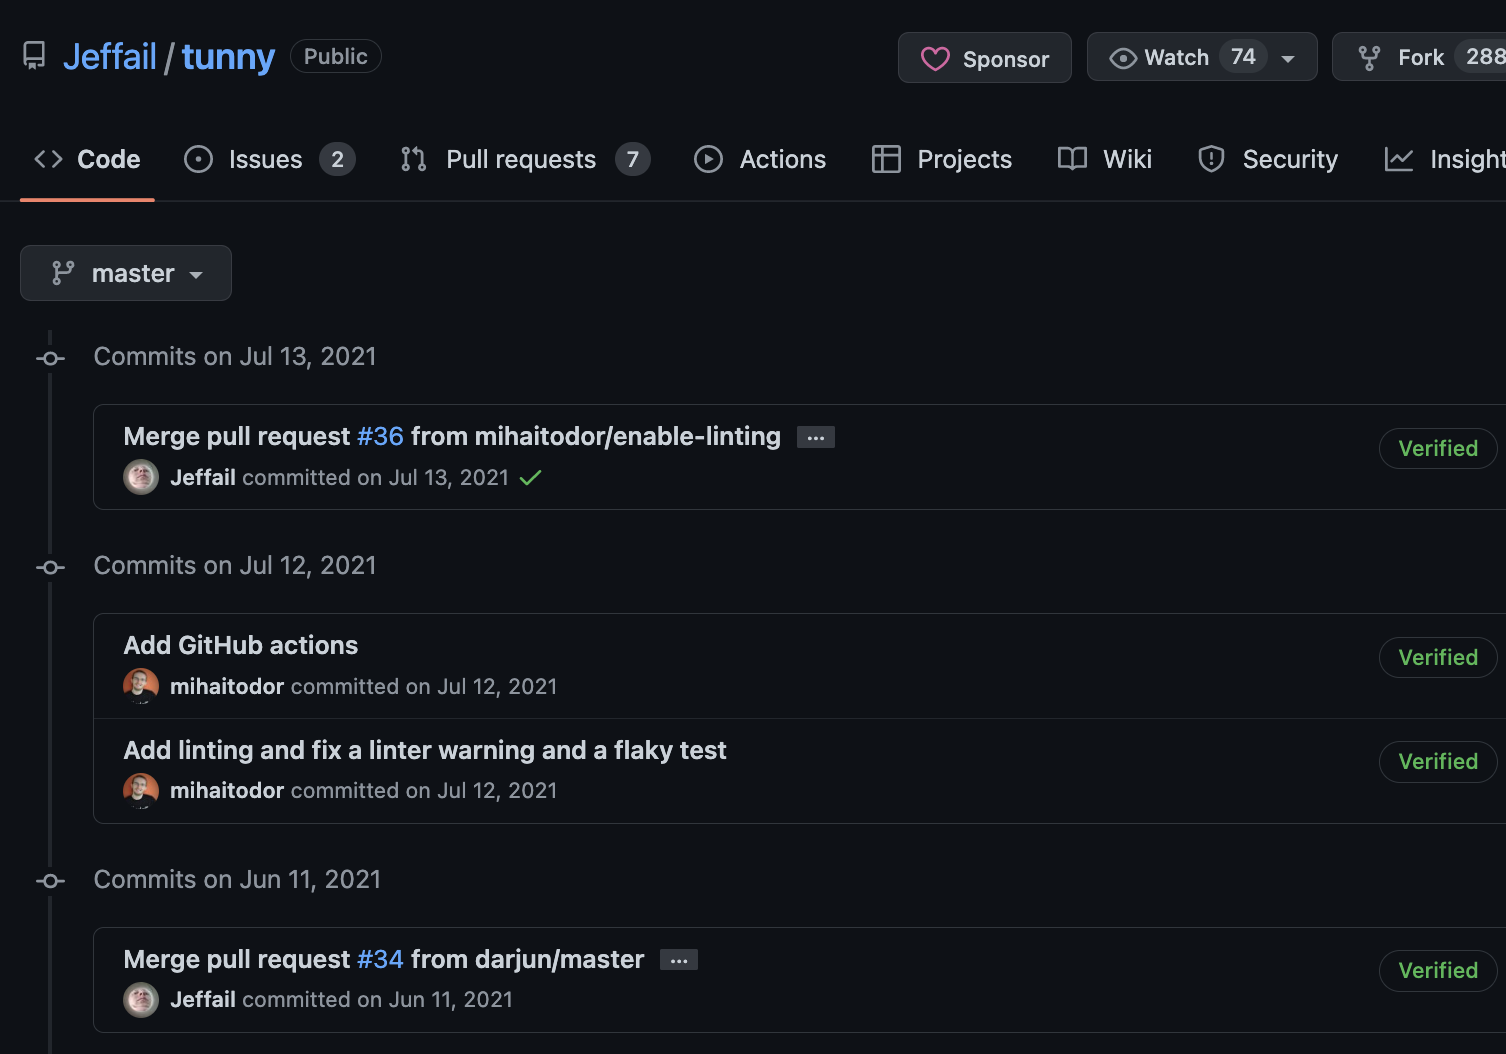Open the #36 pull request link

380,436
